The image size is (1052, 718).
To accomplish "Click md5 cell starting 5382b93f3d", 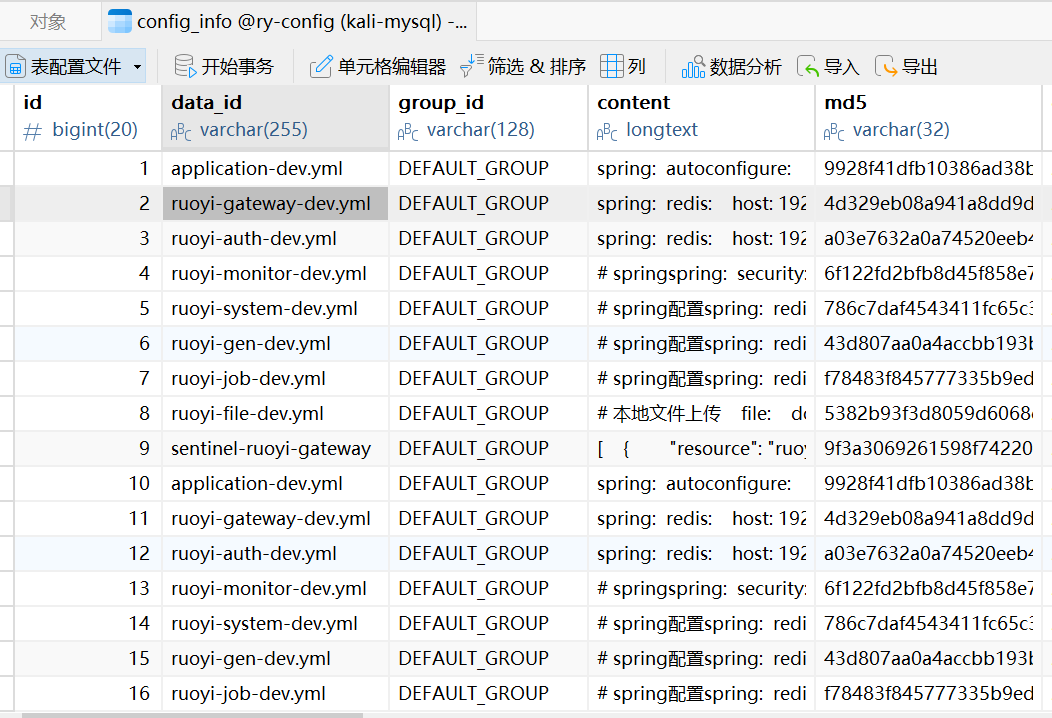I will (x=929, y=413).
